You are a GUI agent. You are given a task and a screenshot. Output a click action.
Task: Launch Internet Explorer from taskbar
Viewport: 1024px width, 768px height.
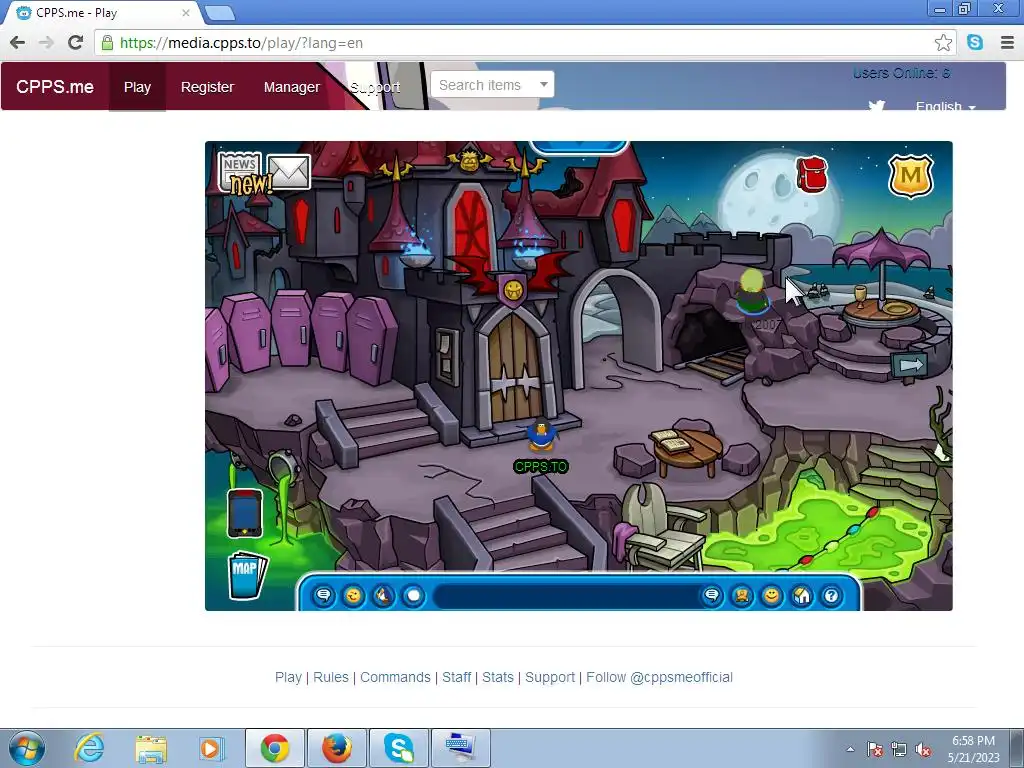click(x=89, y=748)
